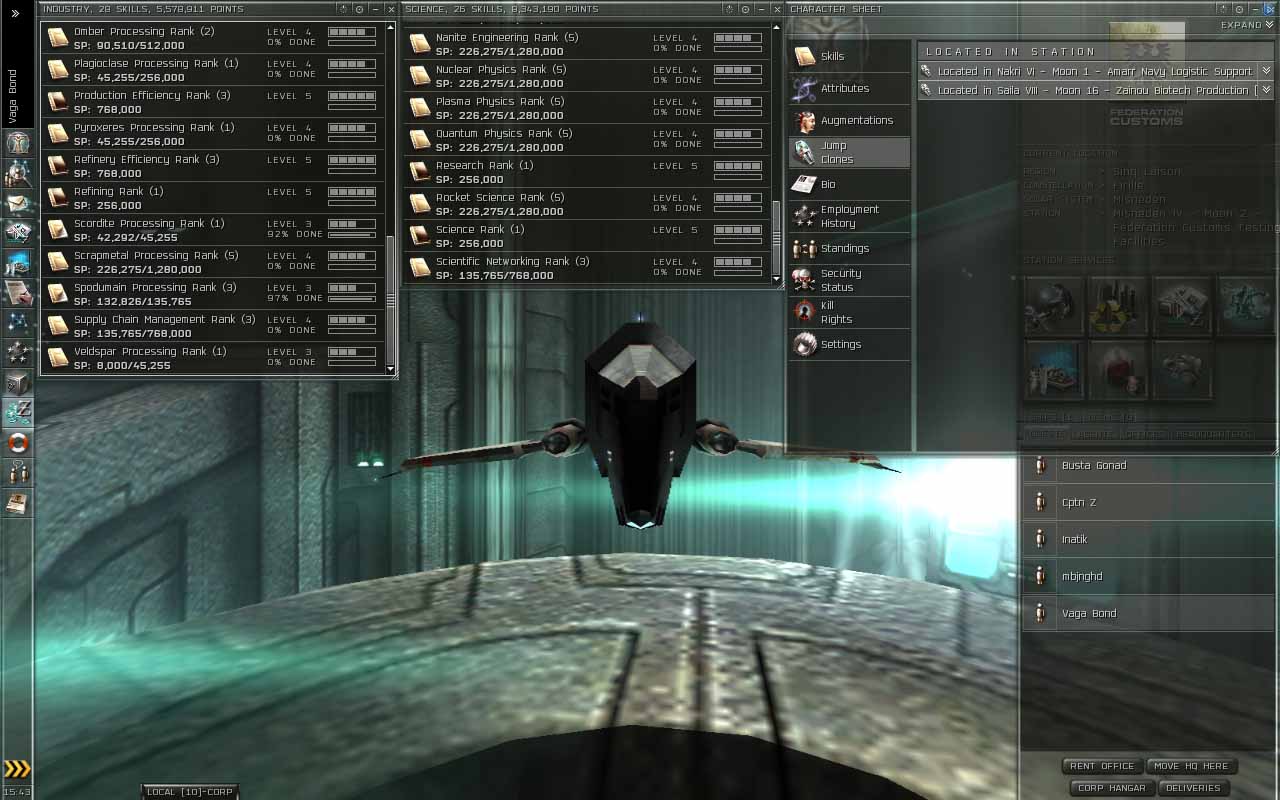
Task: Click the Production Efficiency skill book icon
Action: pos(58,102)
